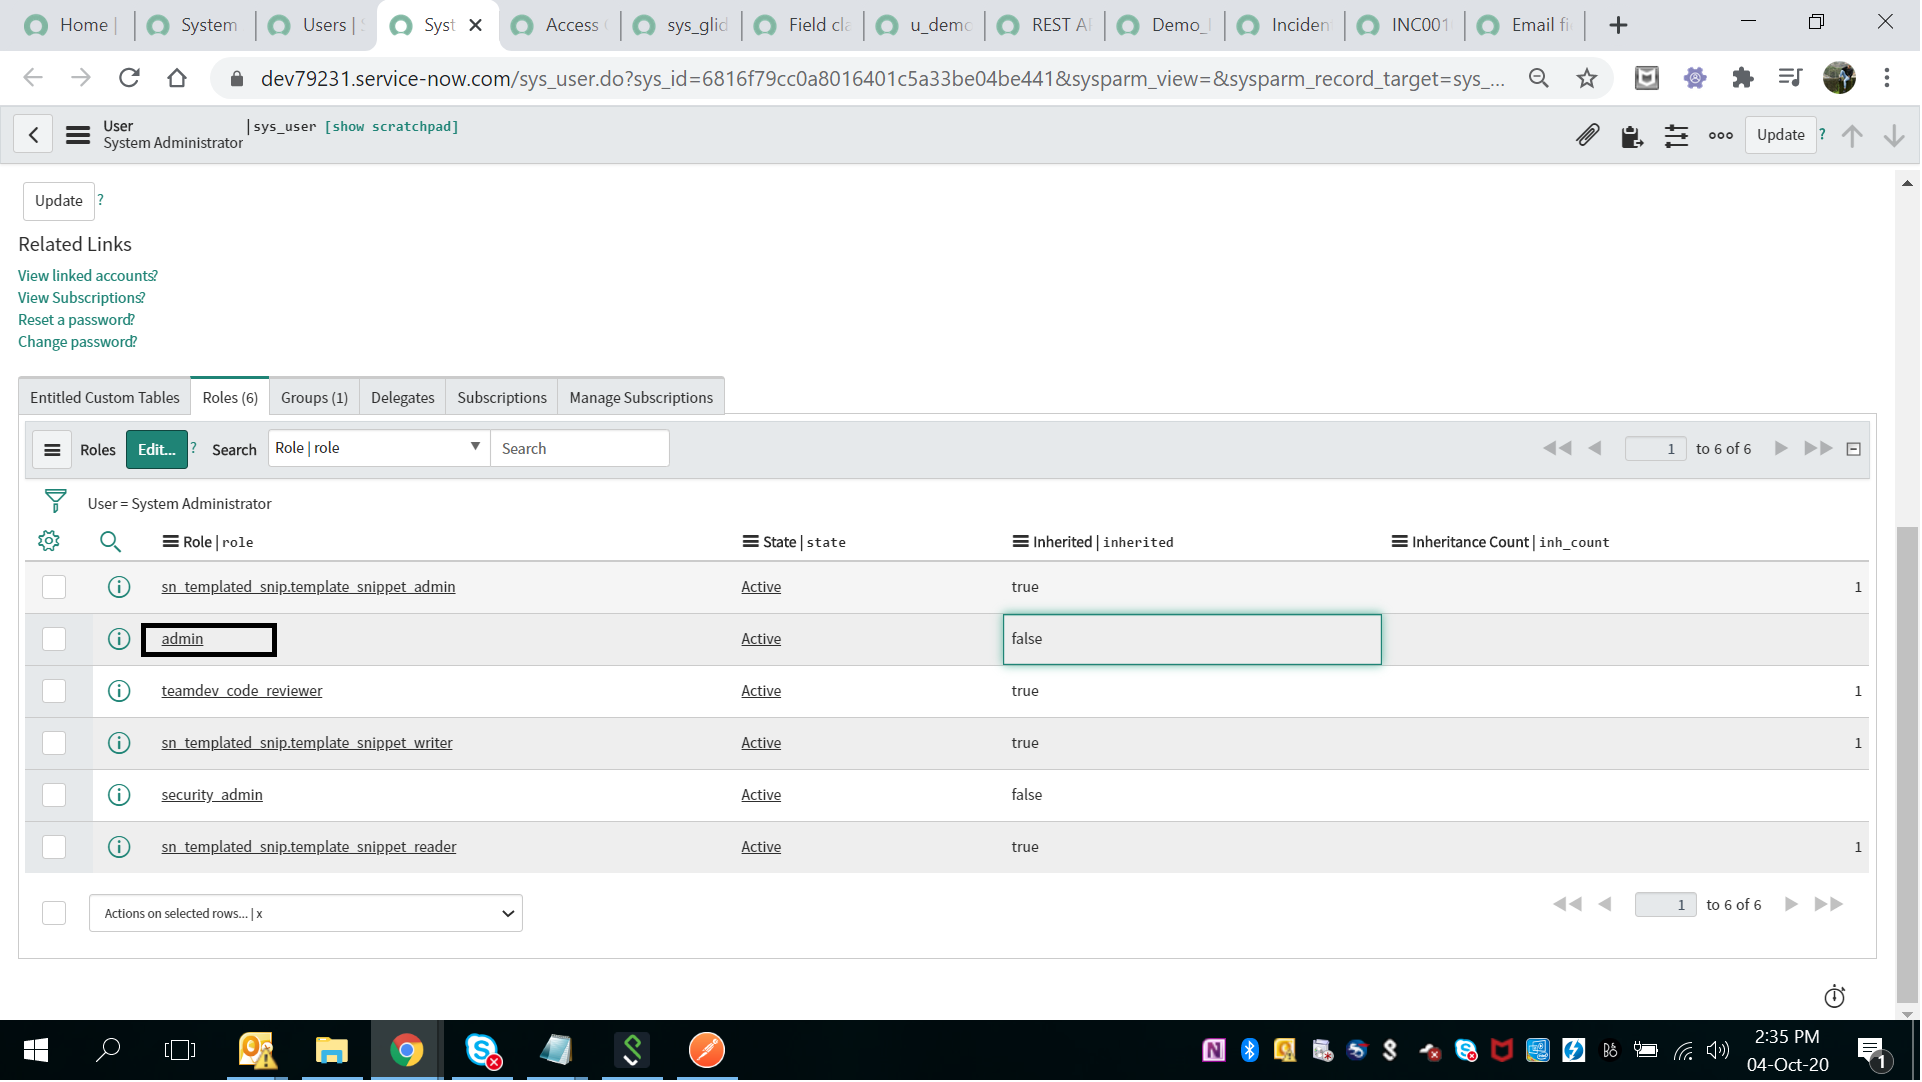The image size is (1922, 1082).
Task: Switch to Entitled Custom Tables tab
Action: tap(105, 398)
